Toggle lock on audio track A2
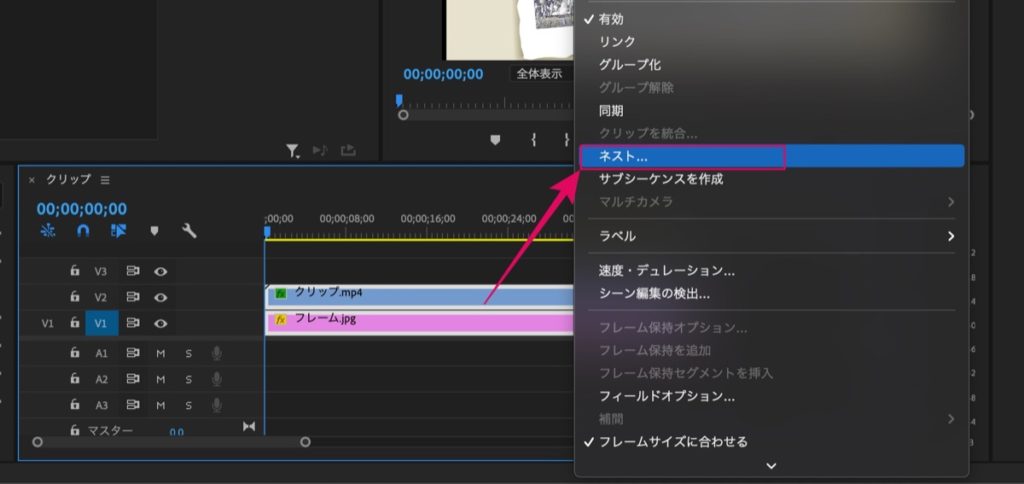Screen dimensions: 1024x484 (x=75, y=379)
